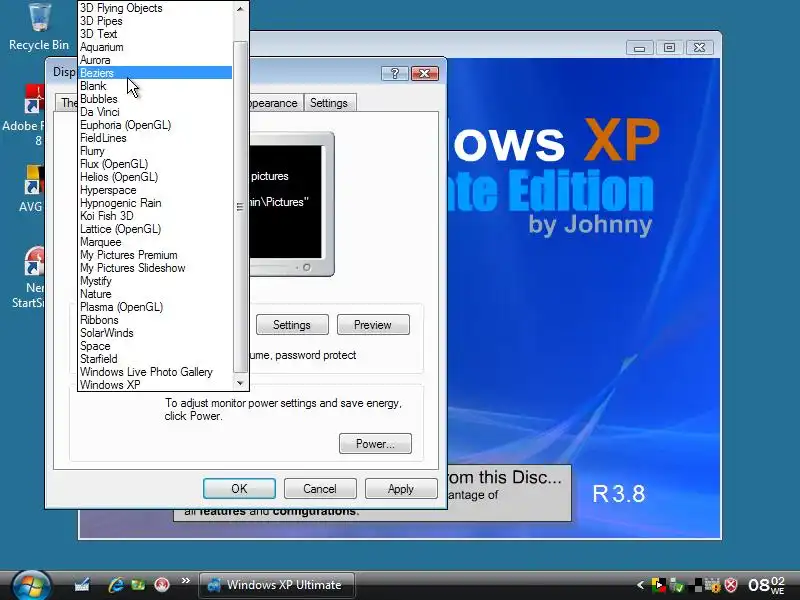
Task: Preview the screen saver
Action: coord(373,325)
